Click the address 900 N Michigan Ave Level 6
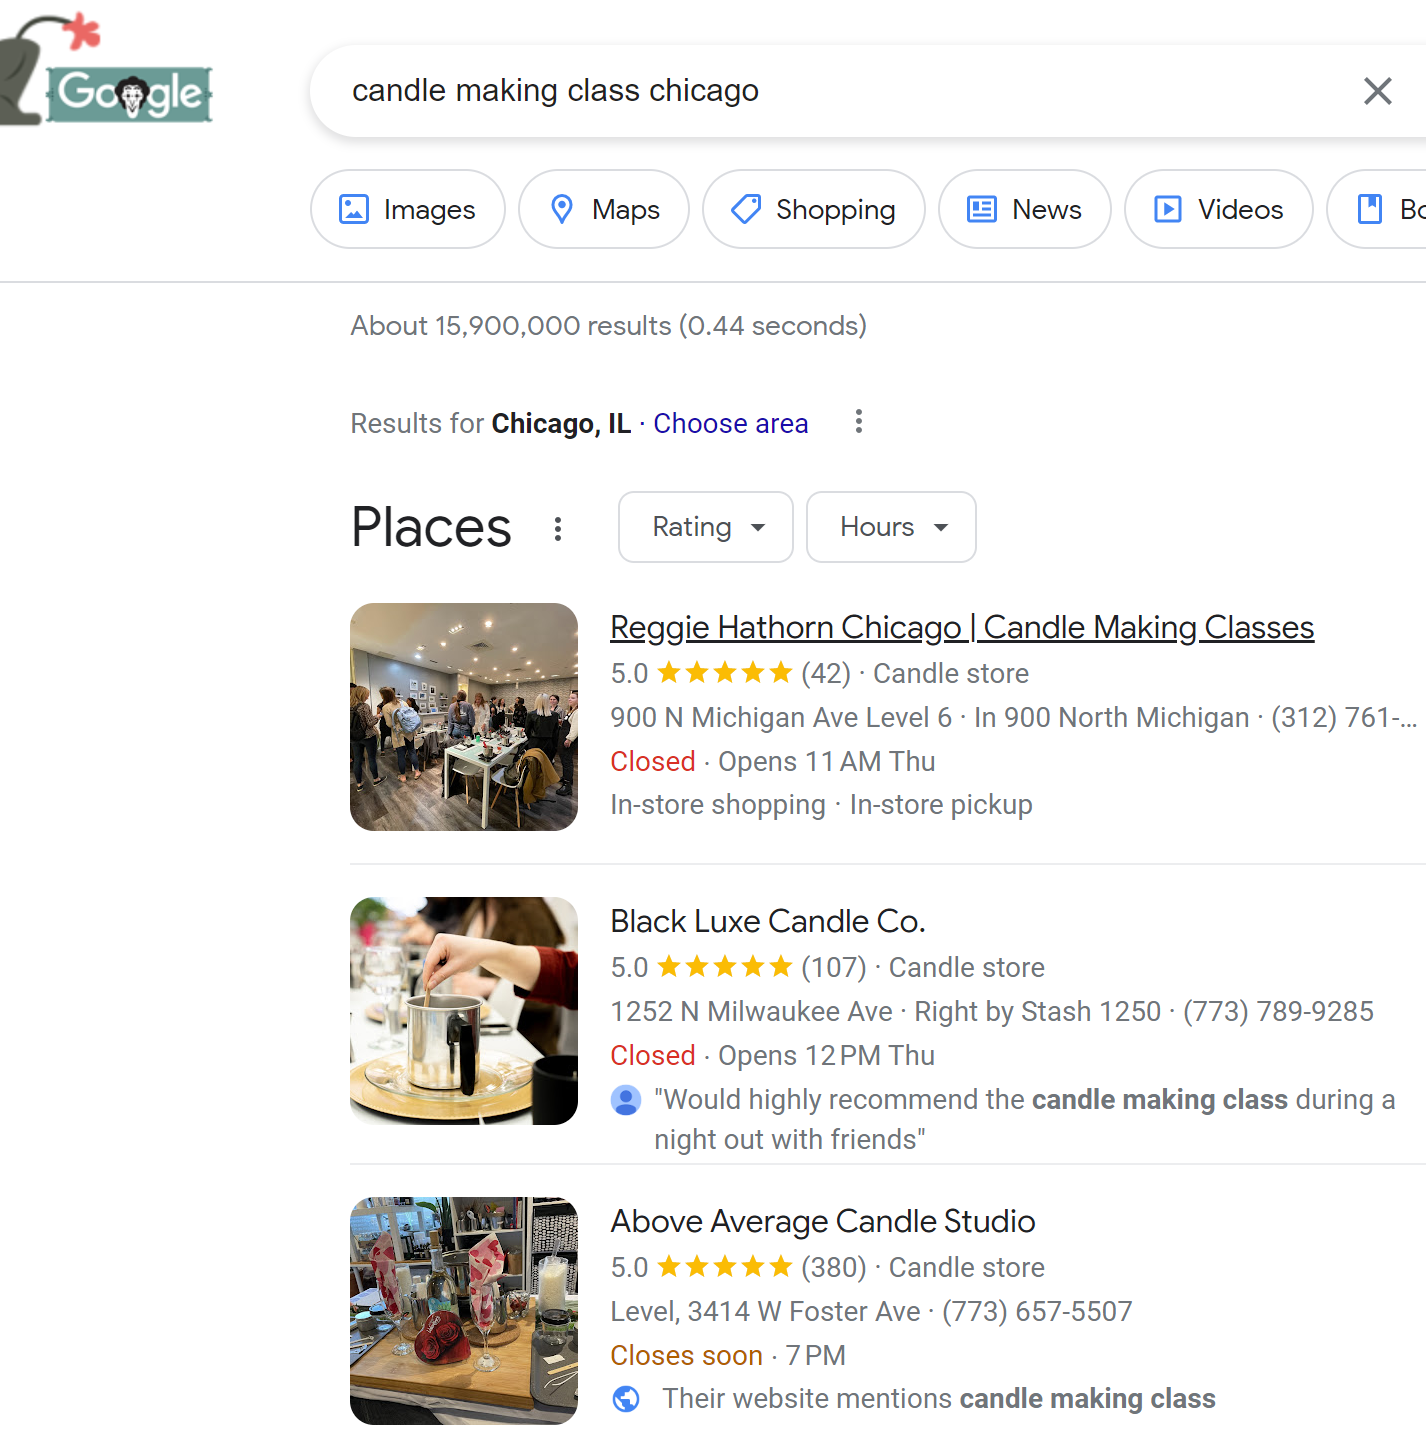 coord(781,718)
